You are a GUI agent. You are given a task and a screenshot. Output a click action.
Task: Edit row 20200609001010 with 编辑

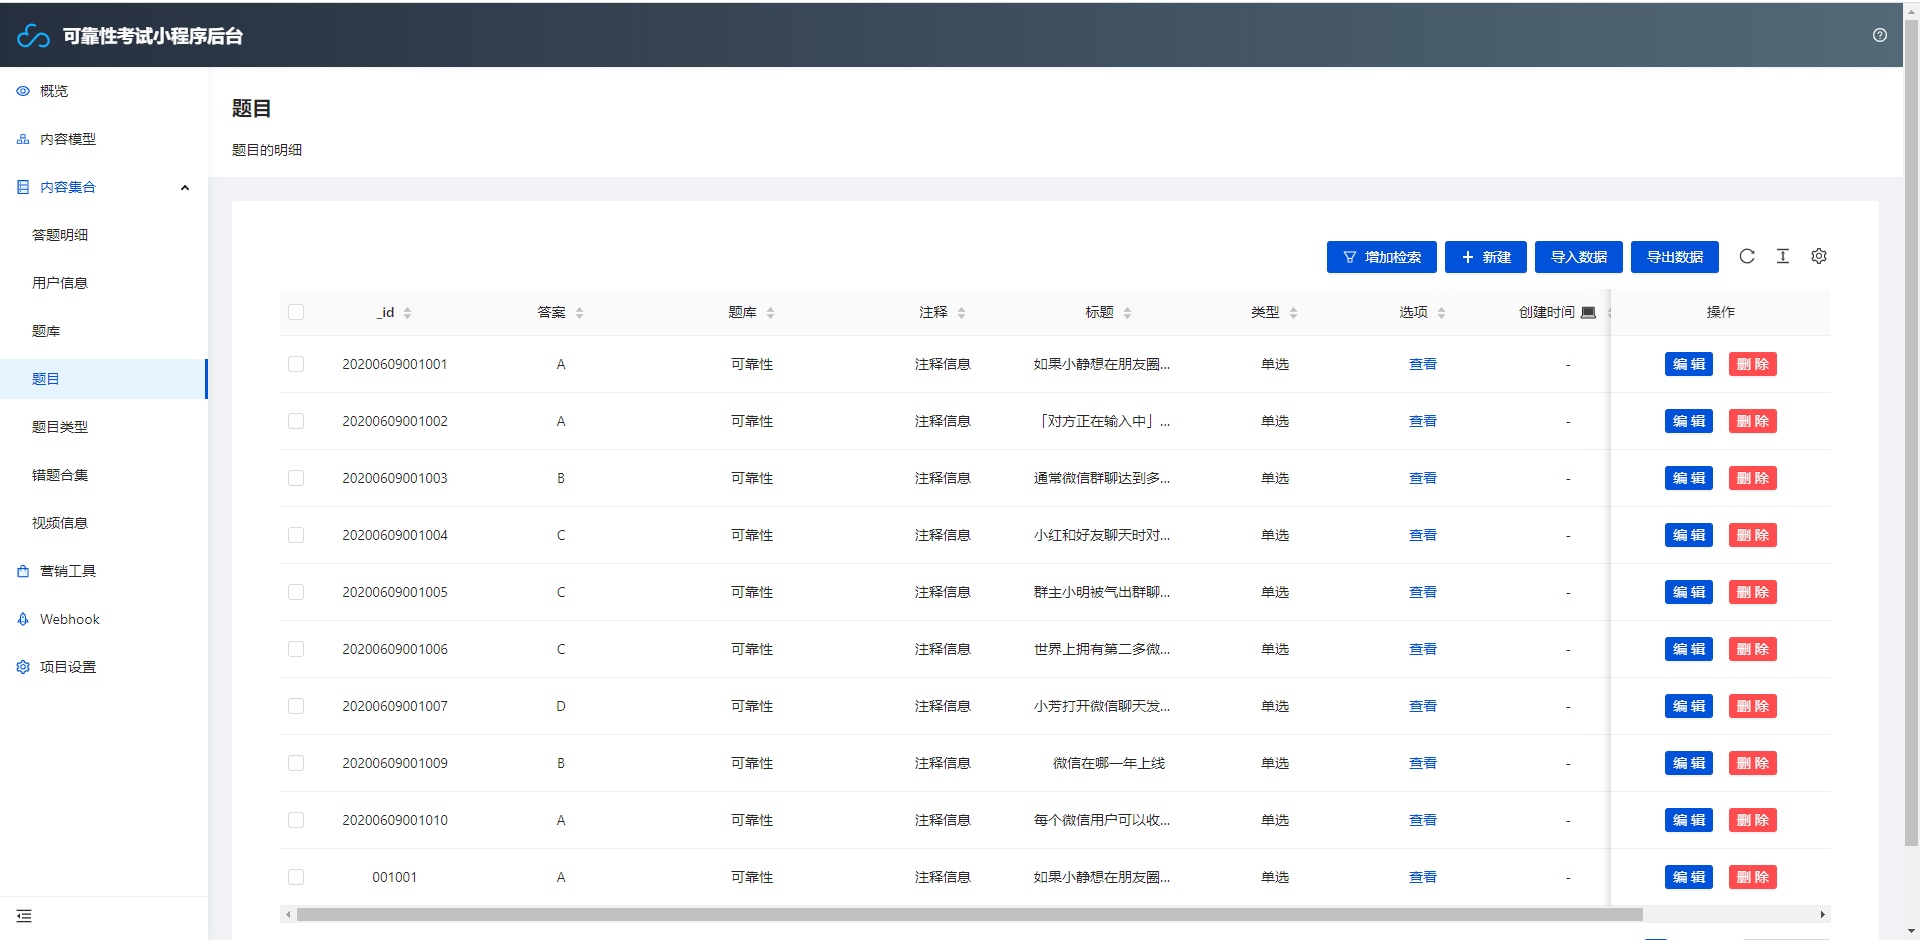click(1689, 820)
